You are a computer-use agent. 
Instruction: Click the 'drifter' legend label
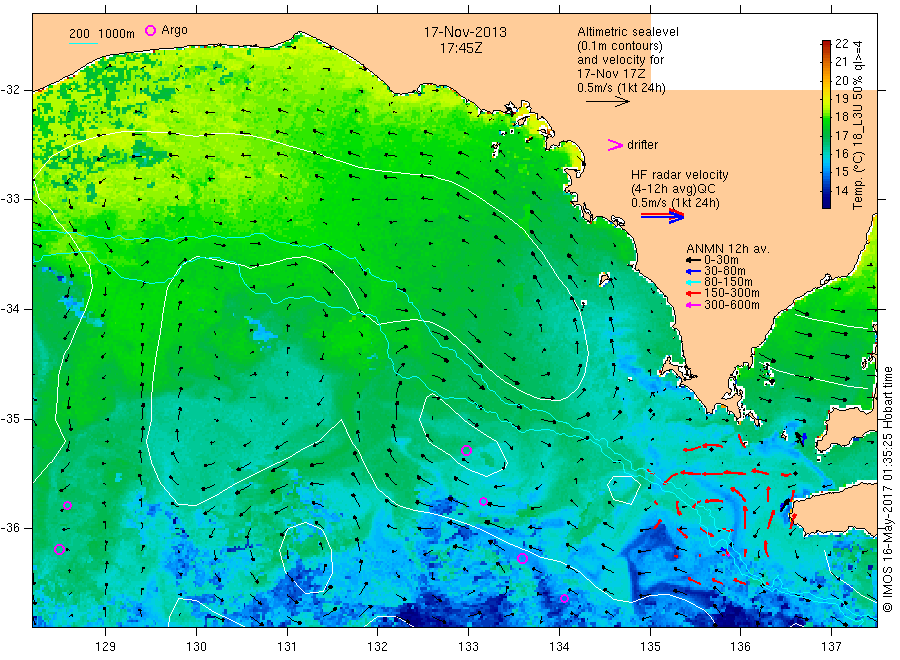642,145
